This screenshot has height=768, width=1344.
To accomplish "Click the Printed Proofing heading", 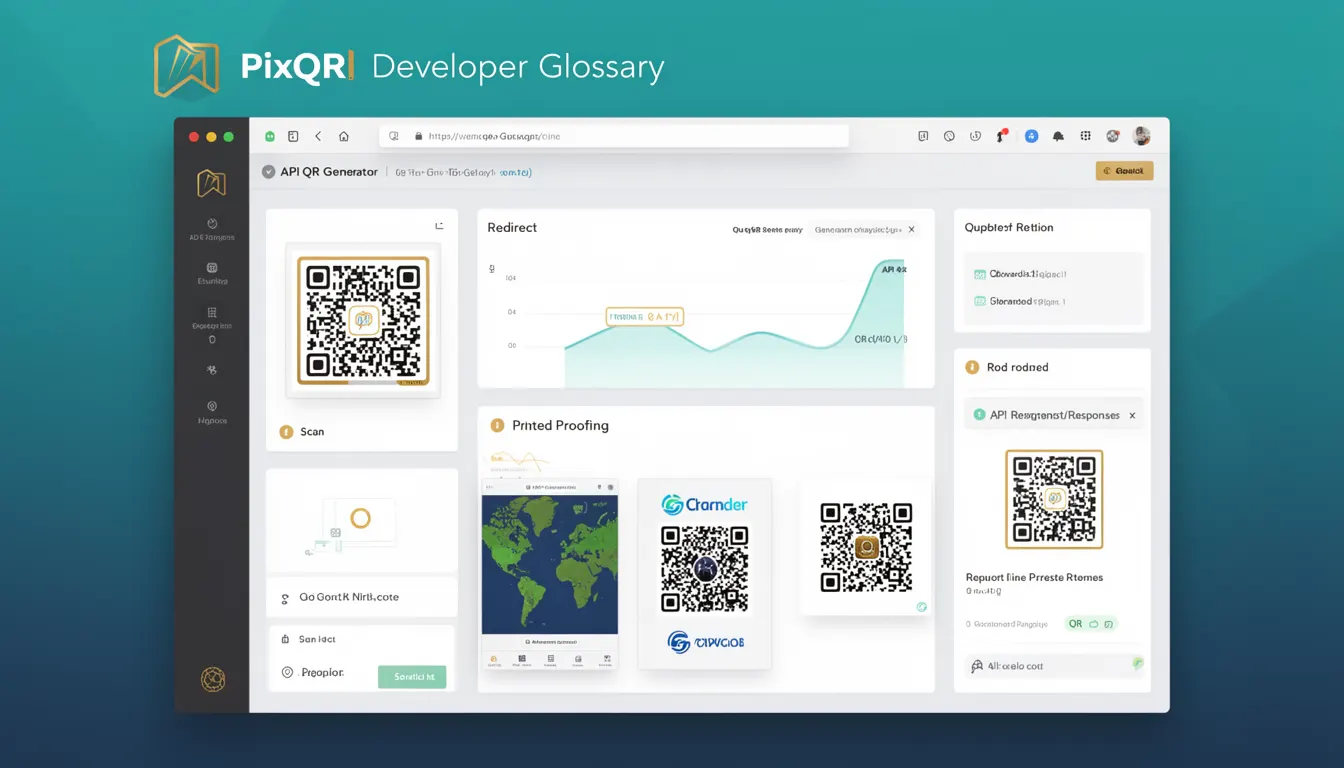I will 560,425.
